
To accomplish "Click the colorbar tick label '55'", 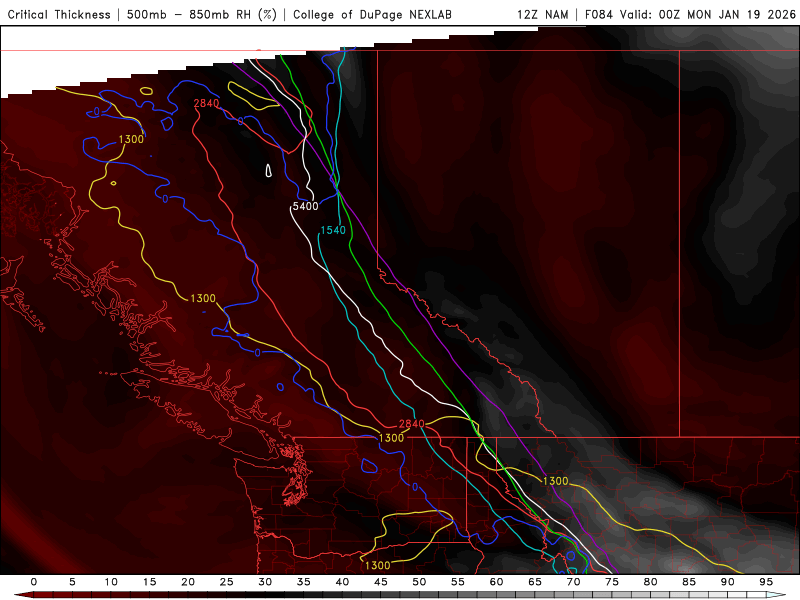I will pos(458,582).
